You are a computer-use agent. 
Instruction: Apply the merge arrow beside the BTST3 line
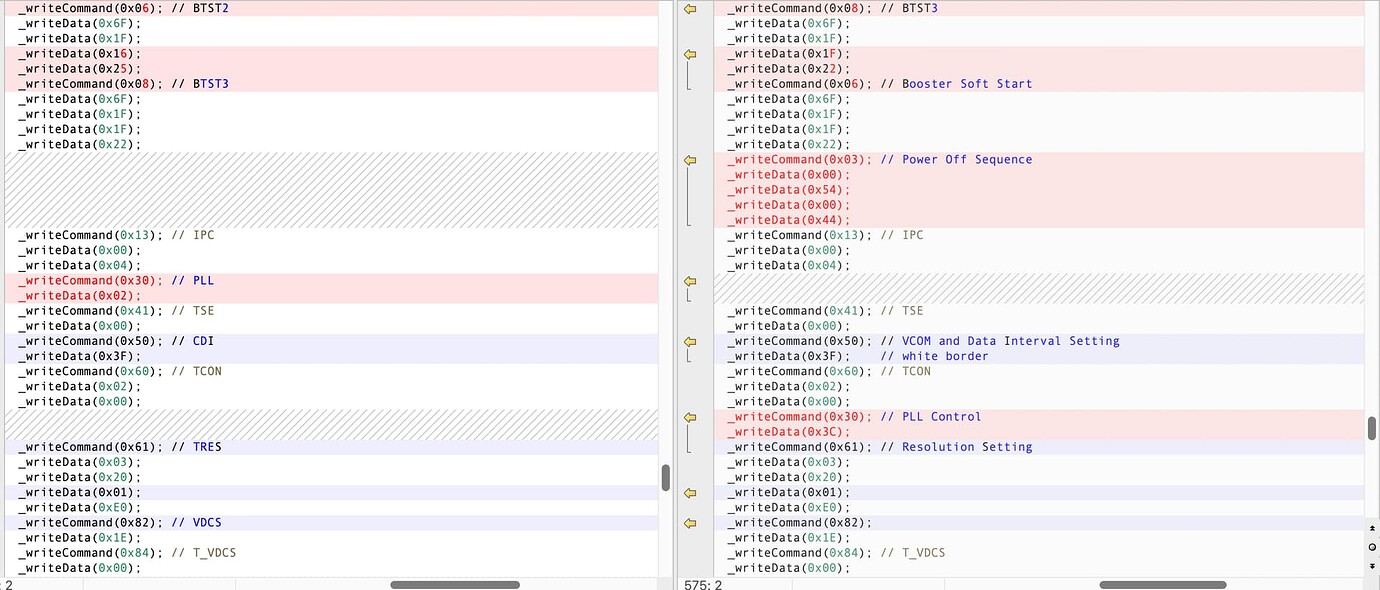tap(689, 9)
